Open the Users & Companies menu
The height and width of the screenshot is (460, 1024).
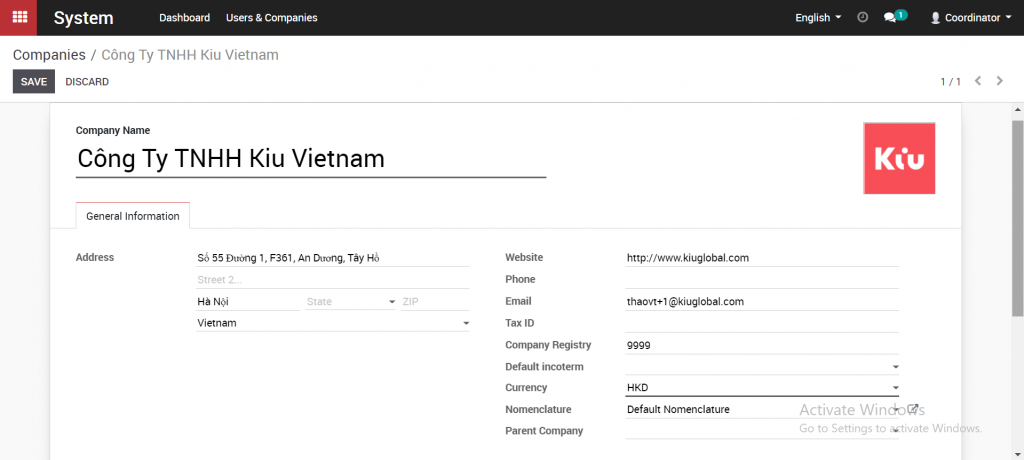click(272, 18)
